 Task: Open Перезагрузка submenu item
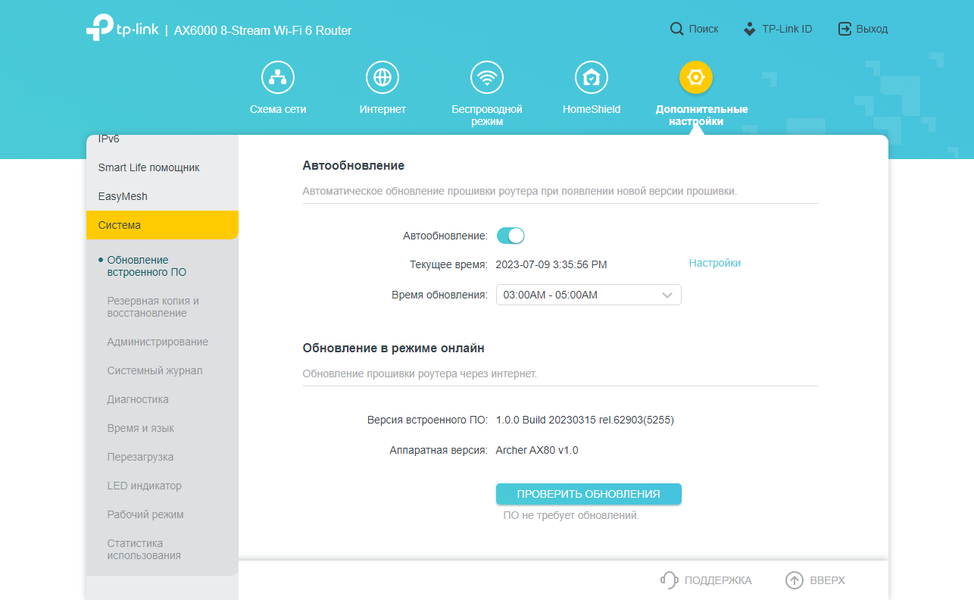pyautogui.click(x=140, y=457)
